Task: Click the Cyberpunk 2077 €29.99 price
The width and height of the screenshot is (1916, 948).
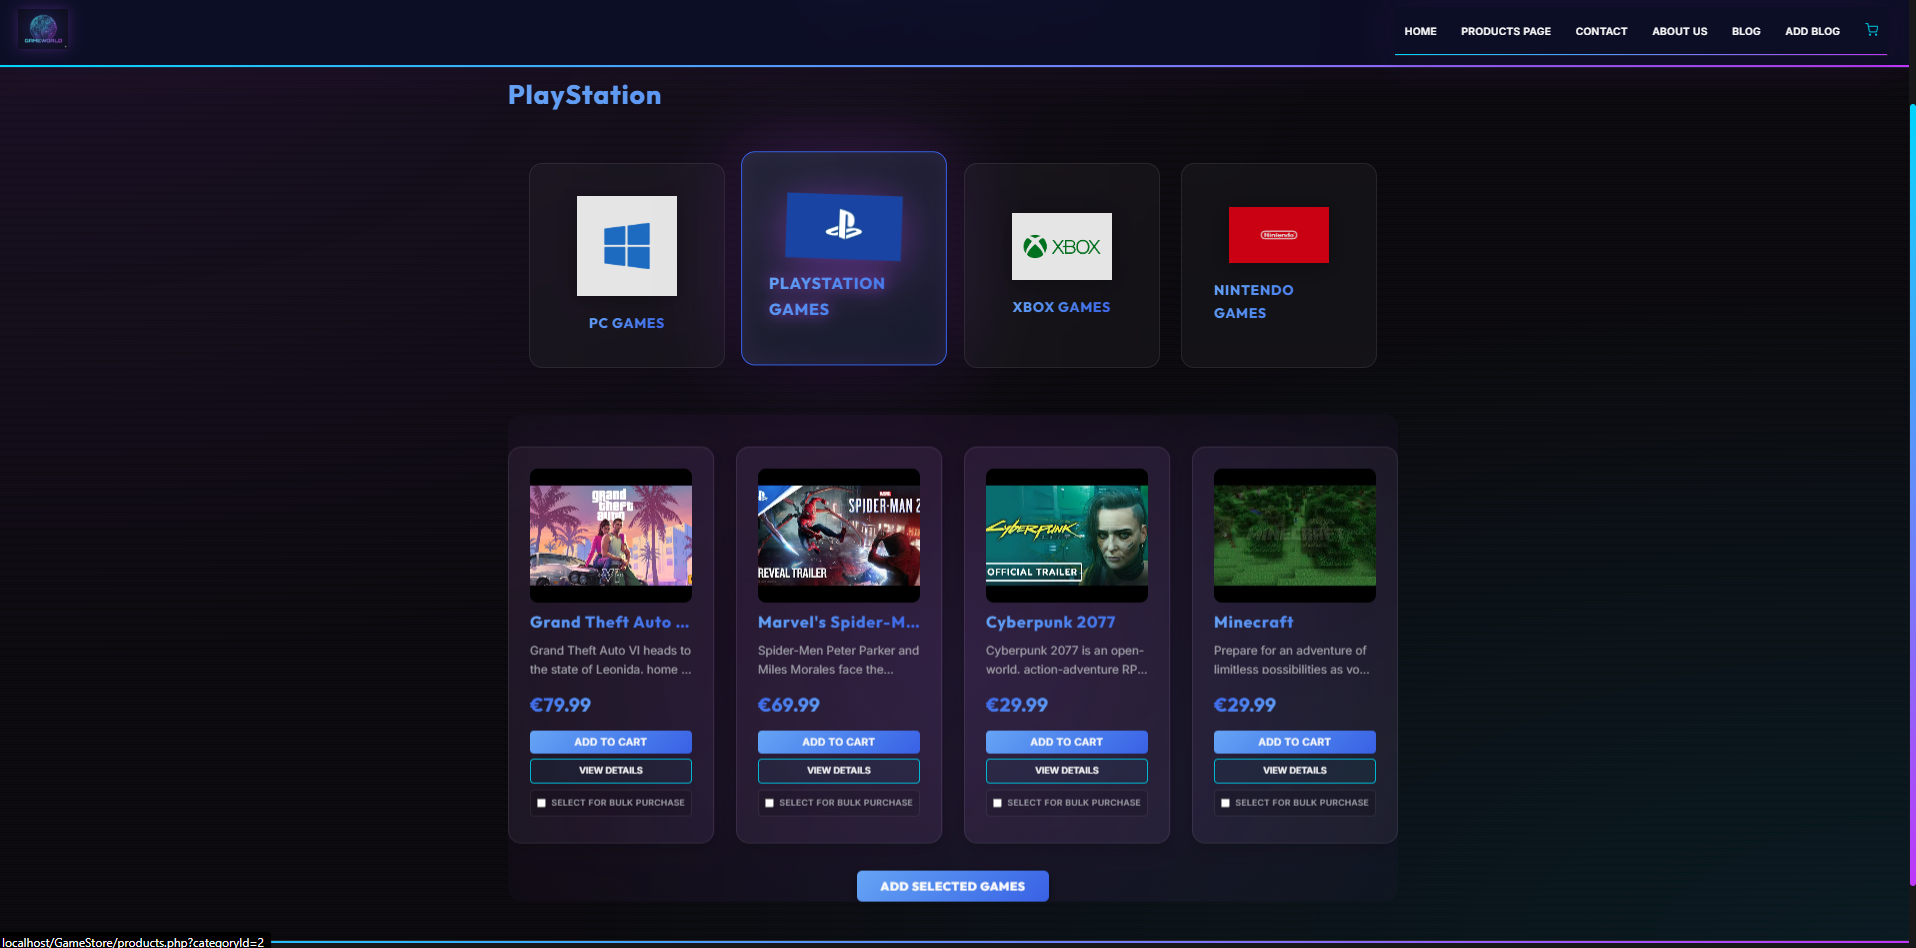Action: pos(1017,705)
